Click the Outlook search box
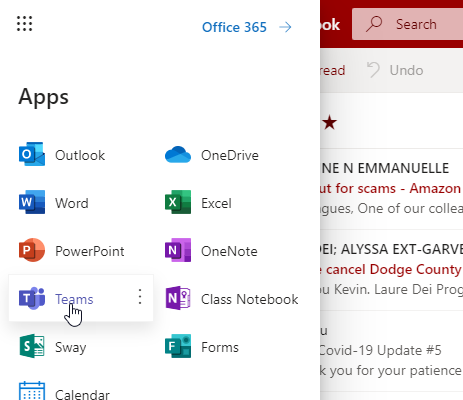Screen dimensions: 463x400 [x=407, y=24]
